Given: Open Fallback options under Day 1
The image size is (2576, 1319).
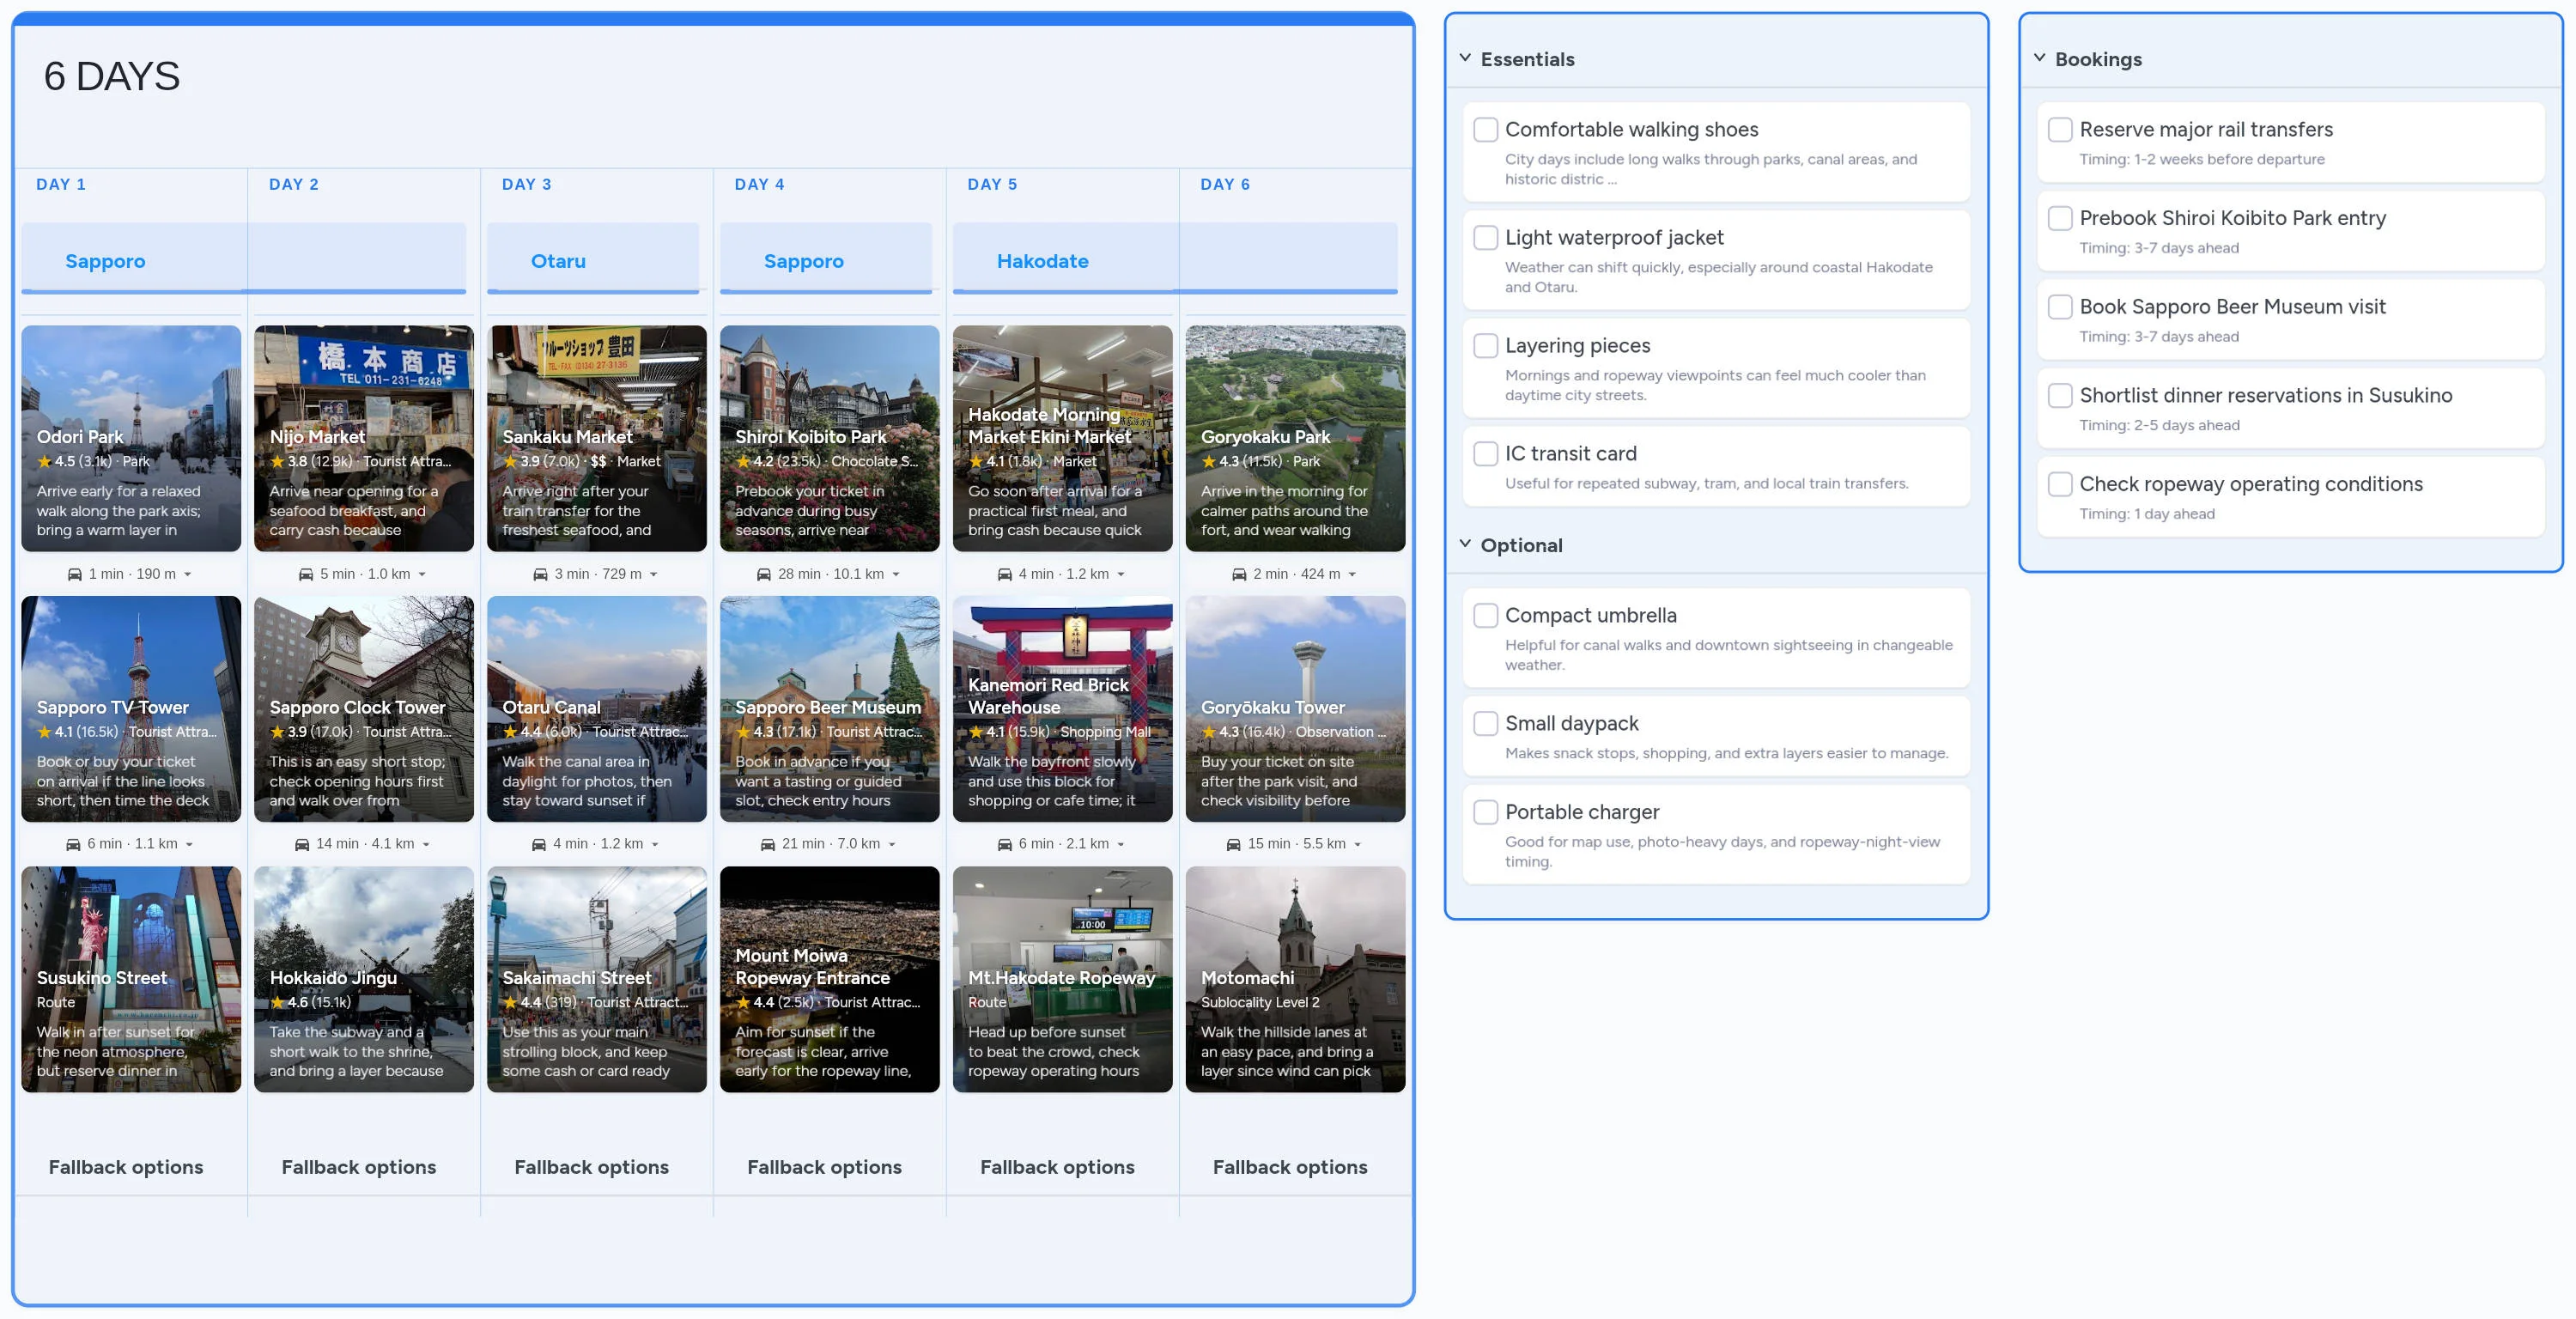Looking at the screenshot, I should tap(127, 1166).
